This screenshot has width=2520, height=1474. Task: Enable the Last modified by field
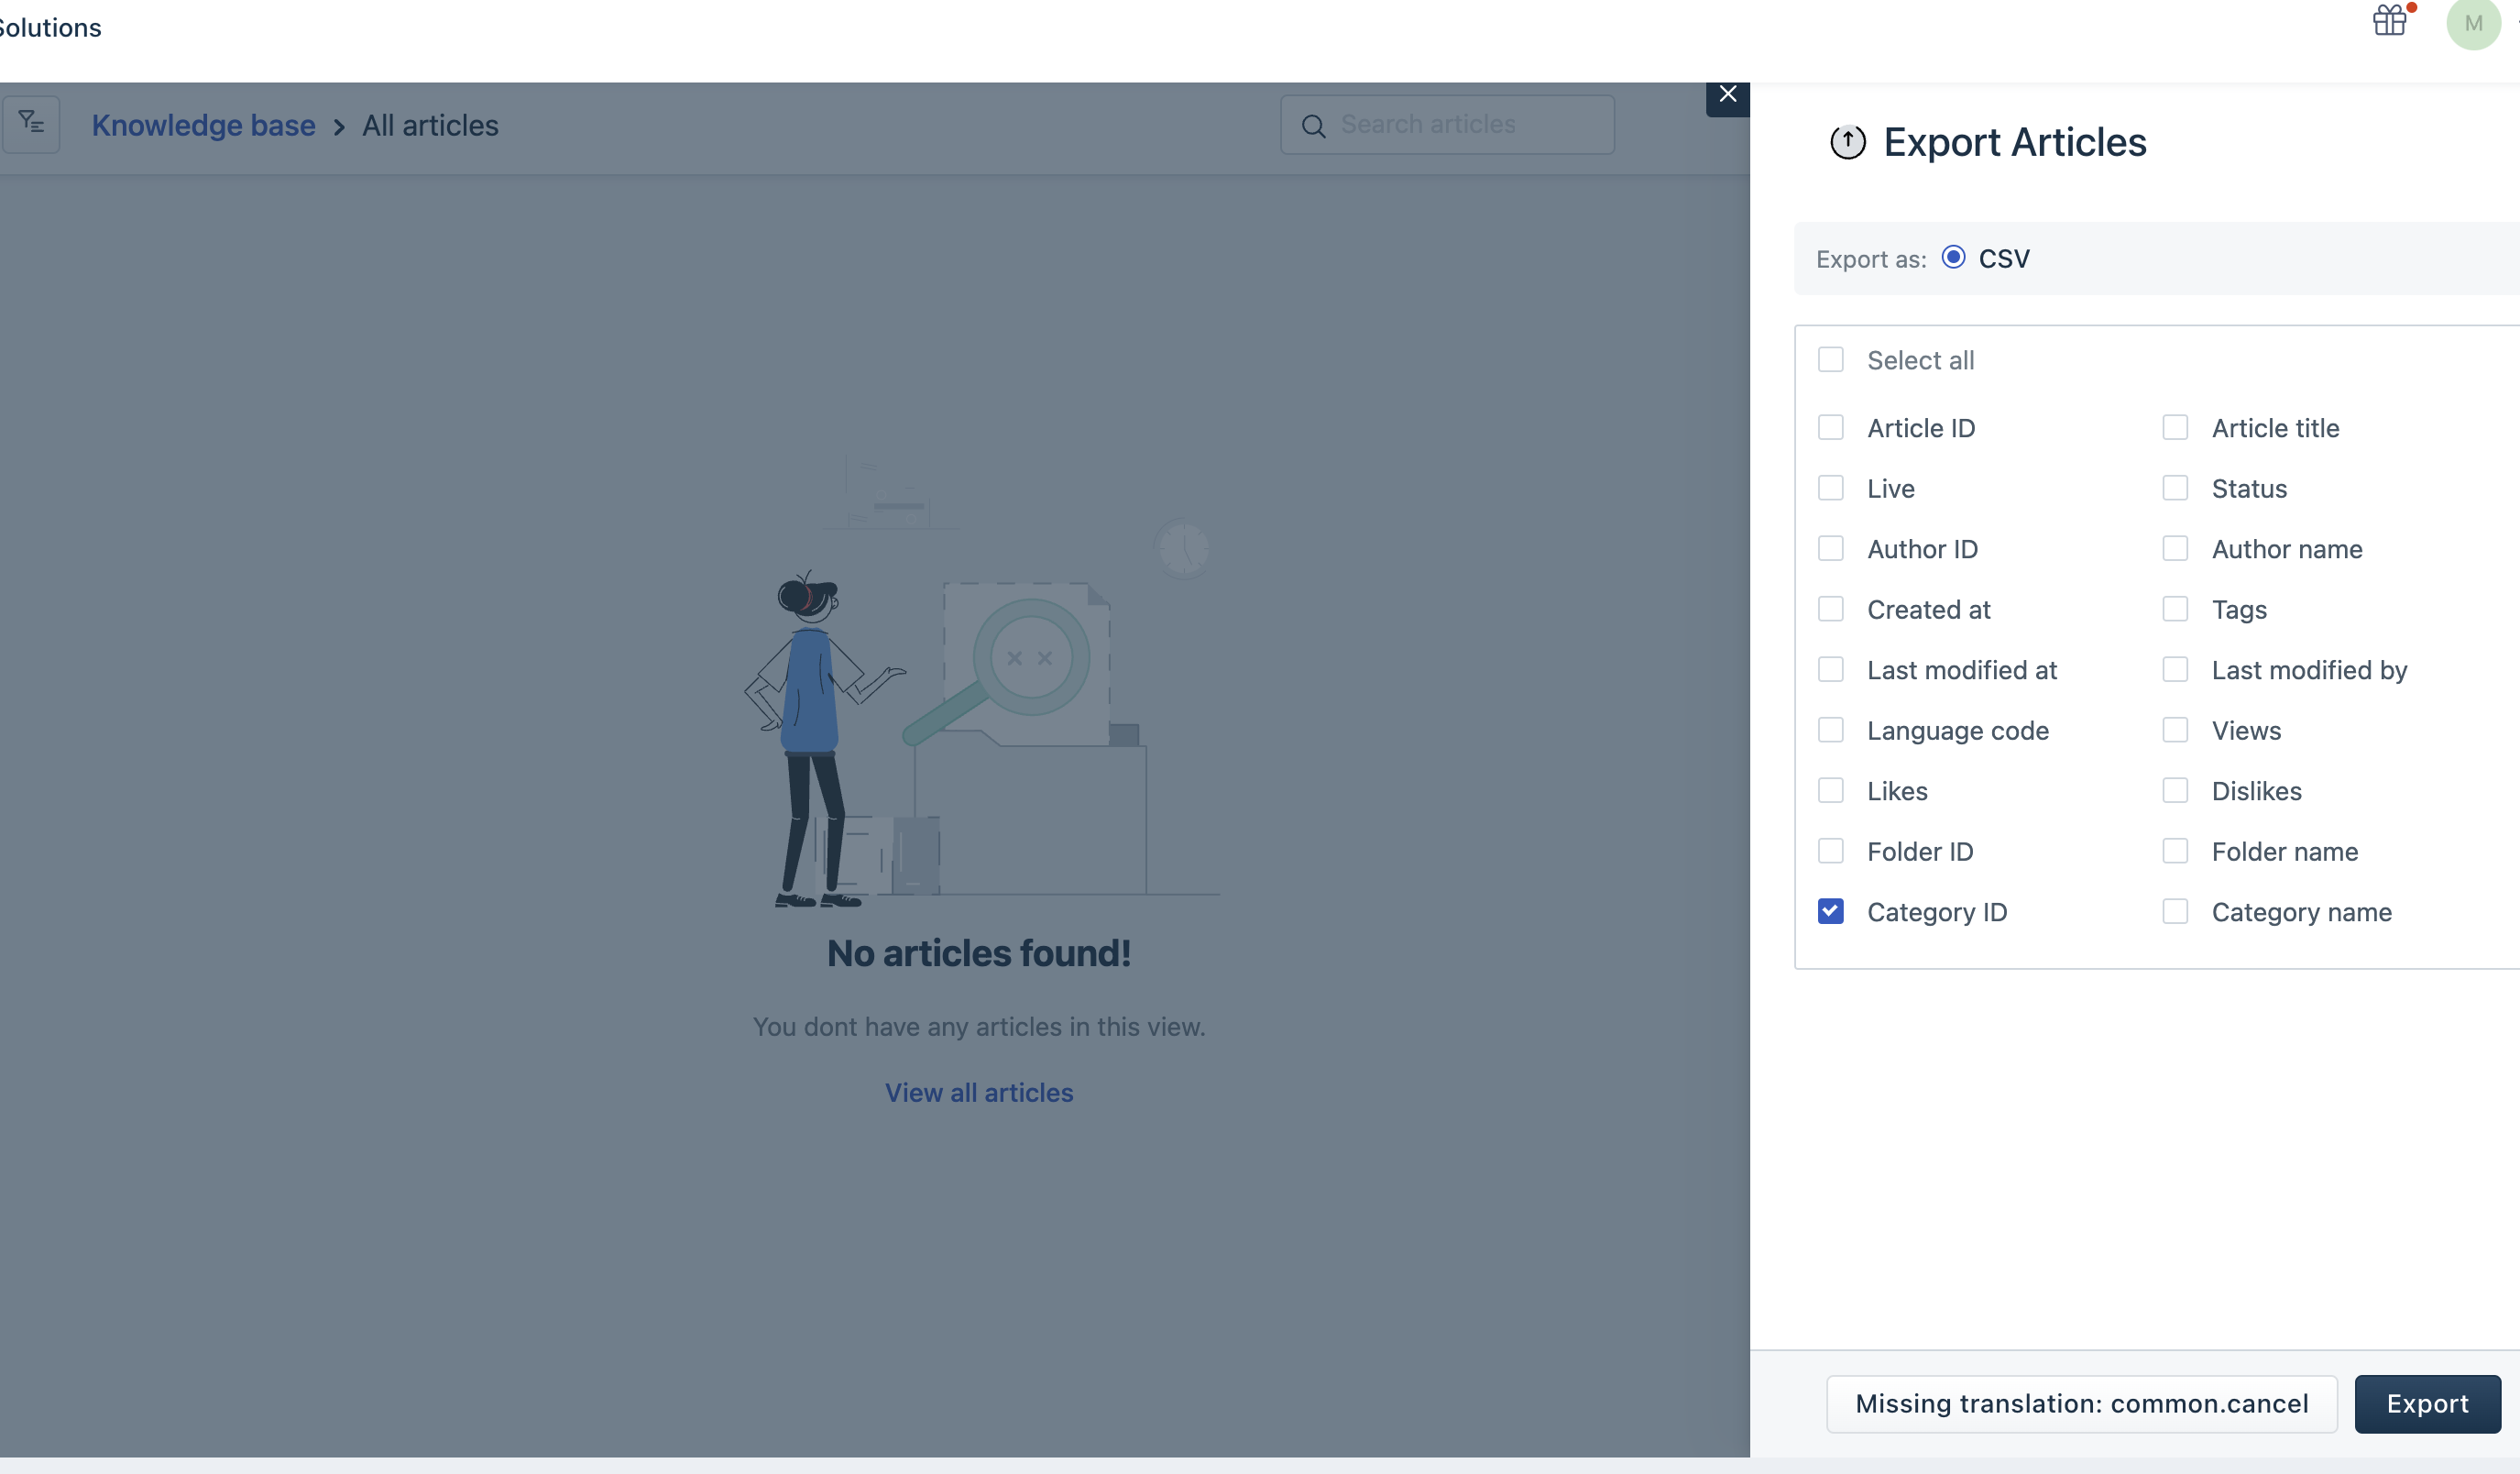point(2175,669)
